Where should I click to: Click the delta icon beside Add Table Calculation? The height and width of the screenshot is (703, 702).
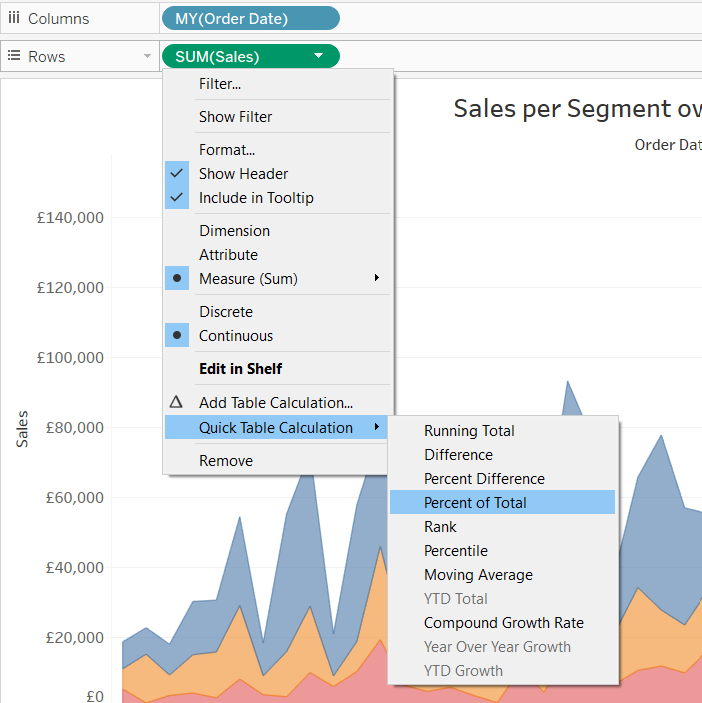177,402
